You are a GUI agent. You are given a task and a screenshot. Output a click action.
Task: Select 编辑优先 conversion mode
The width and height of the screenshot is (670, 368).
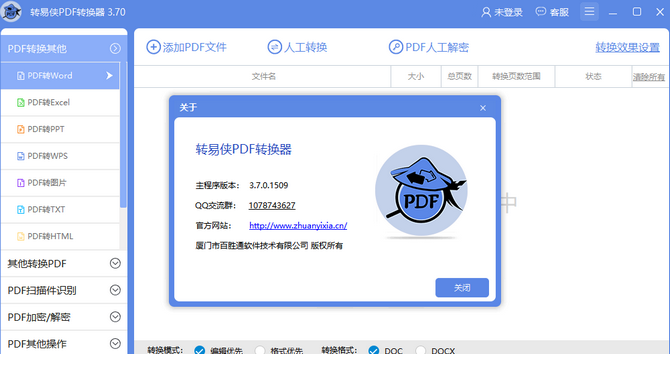tap(200, 350)
